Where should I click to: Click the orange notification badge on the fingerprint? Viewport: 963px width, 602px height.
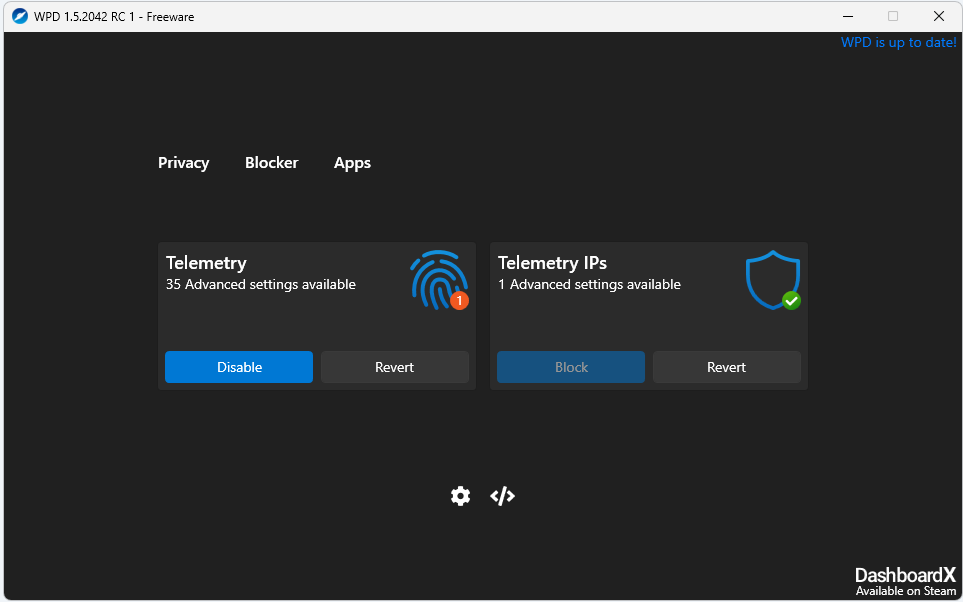tap(458, 299)
